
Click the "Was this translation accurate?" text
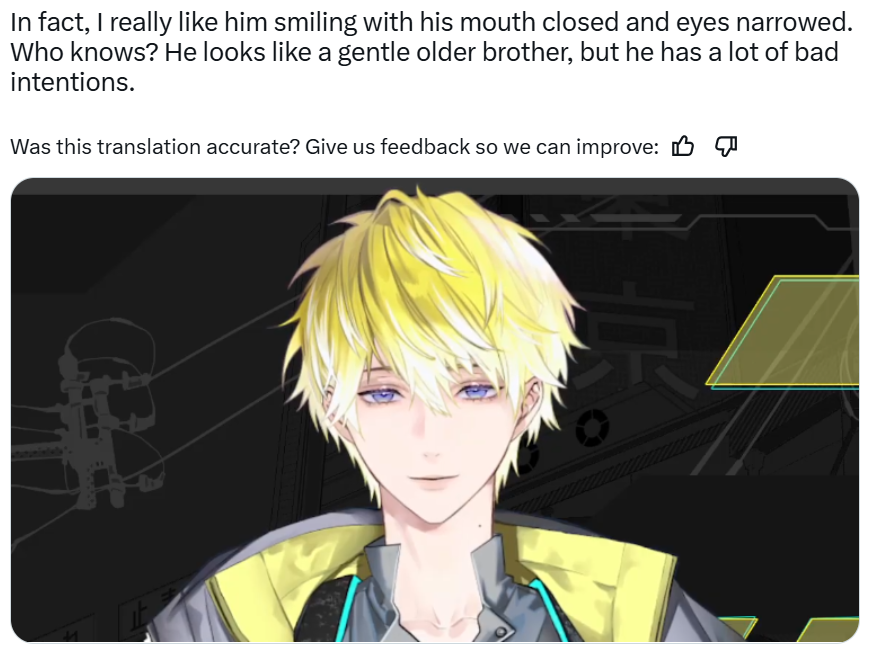pyautogui.click(x=155, y=146)
